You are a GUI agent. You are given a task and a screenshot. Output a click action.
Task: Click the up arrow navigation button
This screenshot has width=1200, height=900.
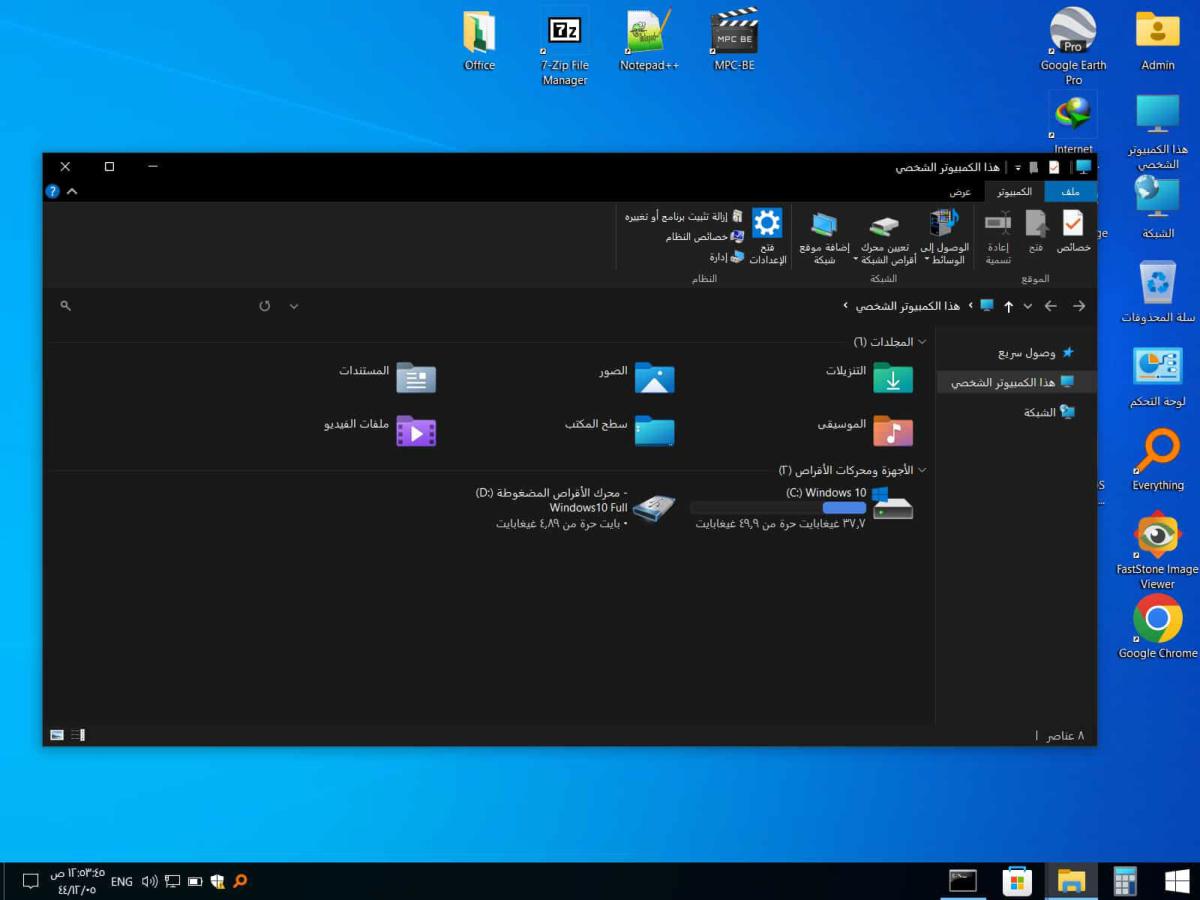tap(1008, 306)
